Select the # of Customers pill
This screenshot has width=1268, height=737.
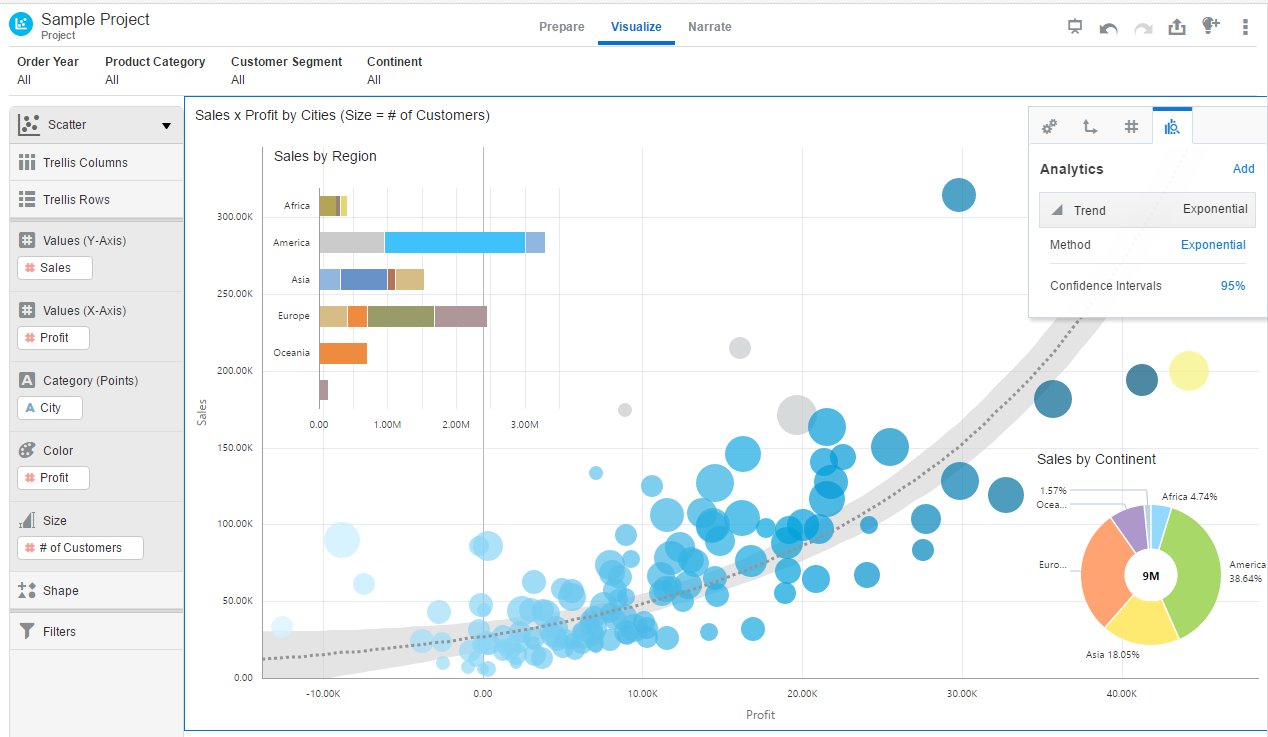[80, 548]
